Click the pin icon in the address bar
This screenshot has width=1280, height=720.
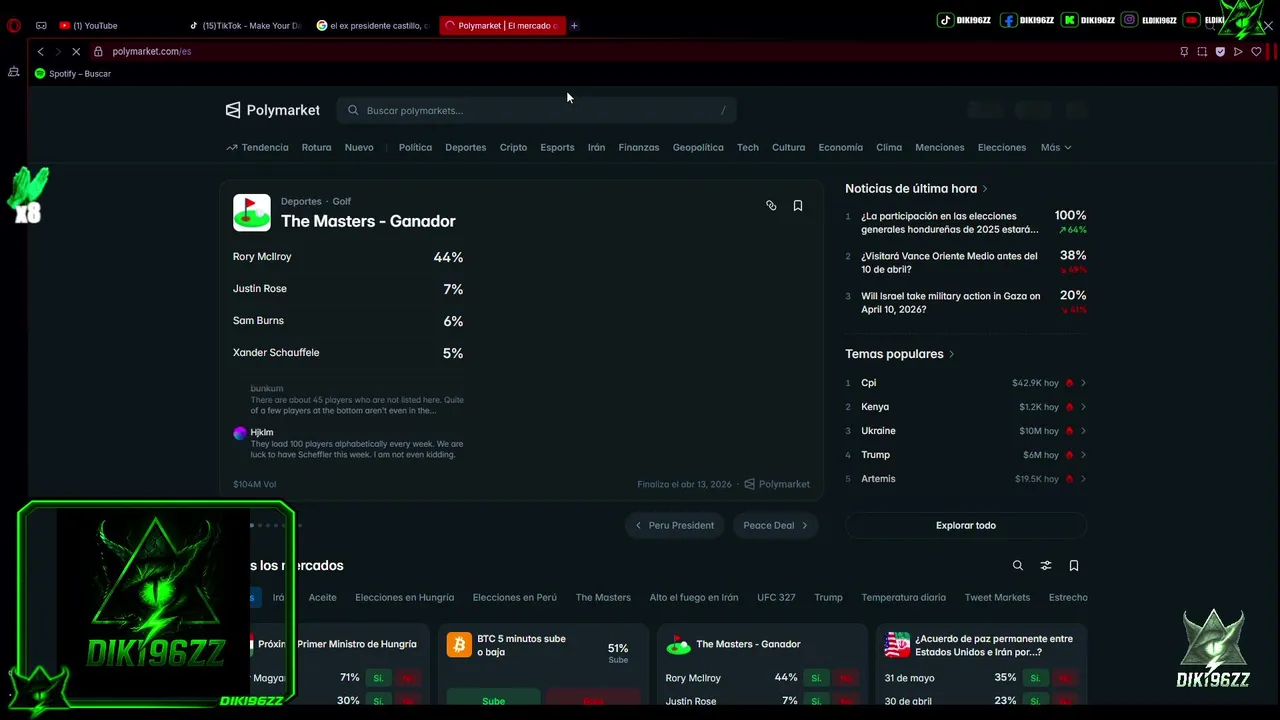tap(1184, 51)
